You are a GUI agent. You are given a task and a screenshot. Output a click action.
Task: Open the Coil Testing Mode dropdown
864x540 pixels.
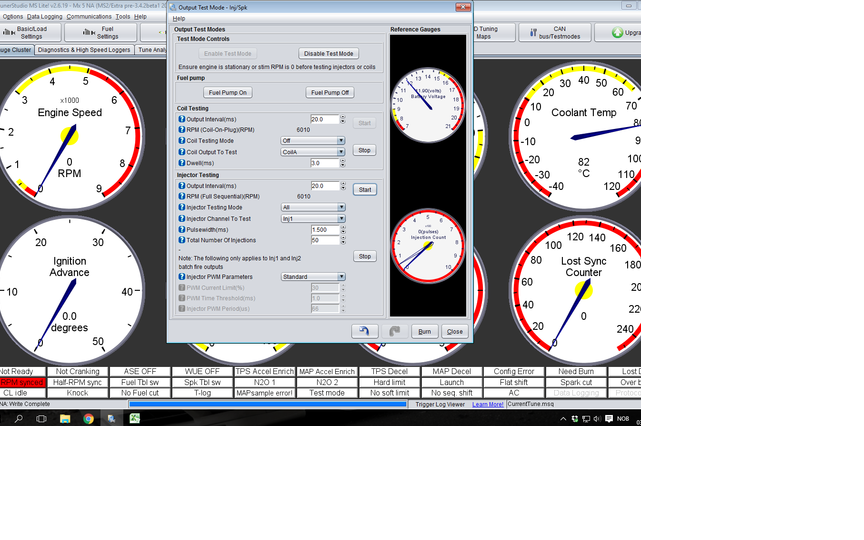point(313,141)
